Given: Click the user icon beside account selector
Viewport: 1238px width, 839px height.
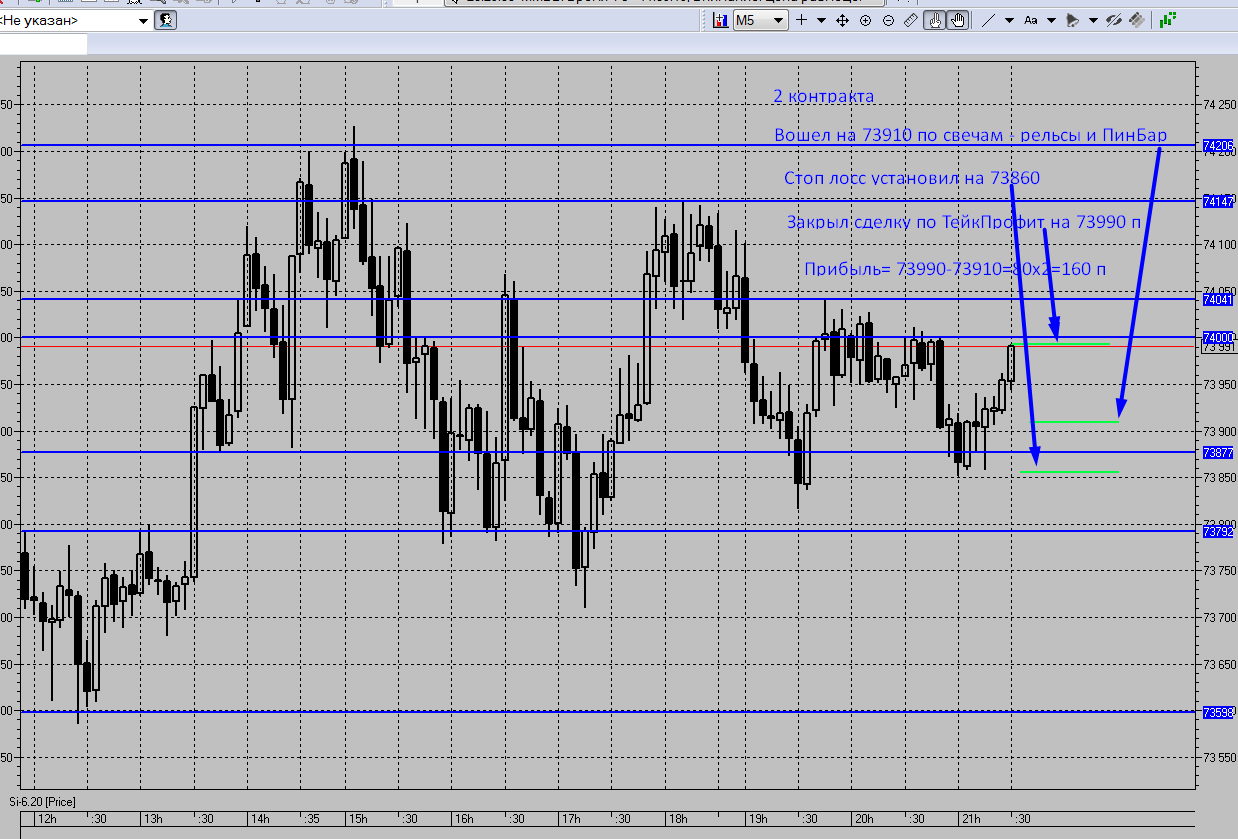Looking at the screenshot, I should (167, 20).
